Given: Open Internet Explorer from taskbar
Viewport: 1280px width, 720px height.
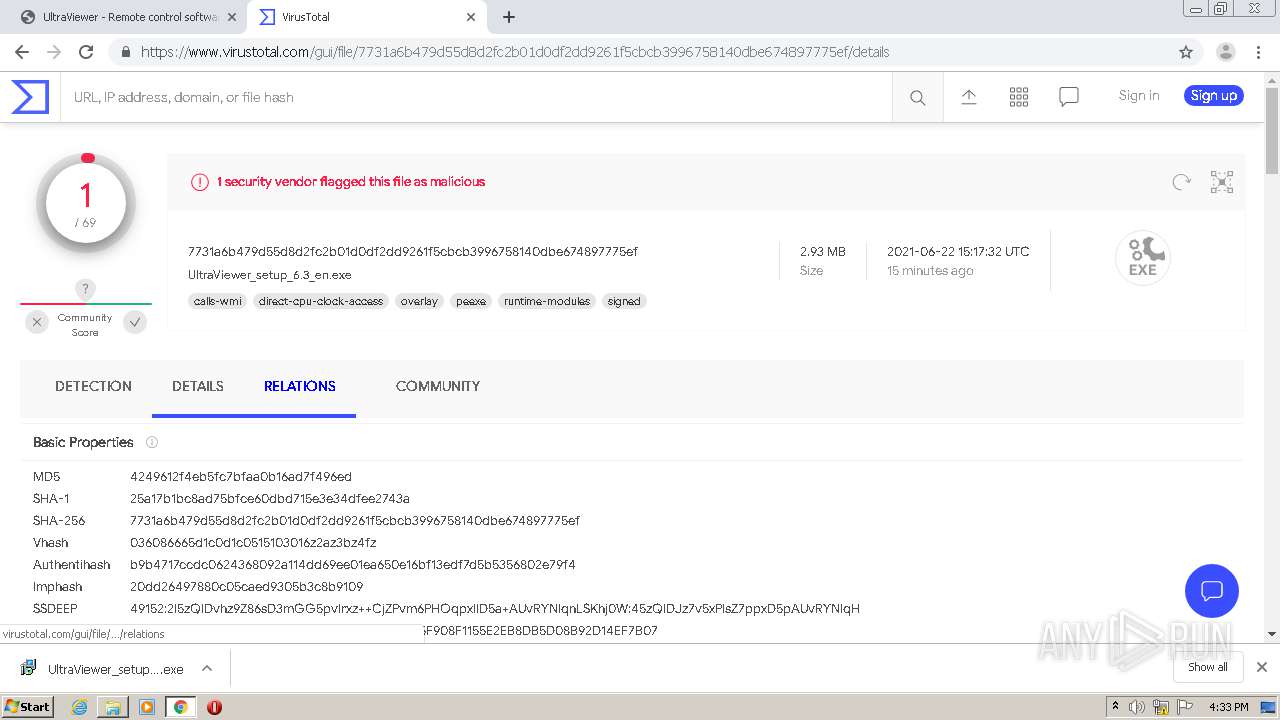Looking at the screenshot, I should pos(79,707).
